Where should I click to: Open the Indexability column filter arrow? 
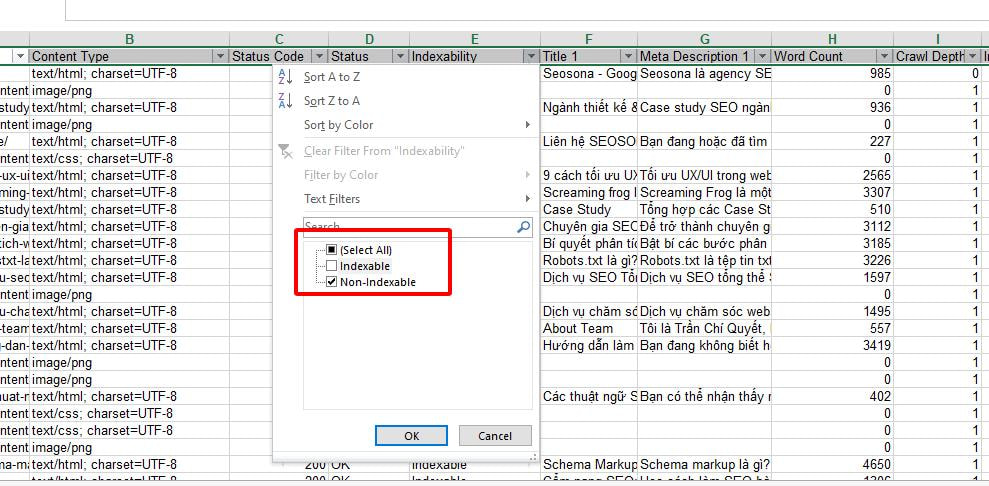pos(531,57)
